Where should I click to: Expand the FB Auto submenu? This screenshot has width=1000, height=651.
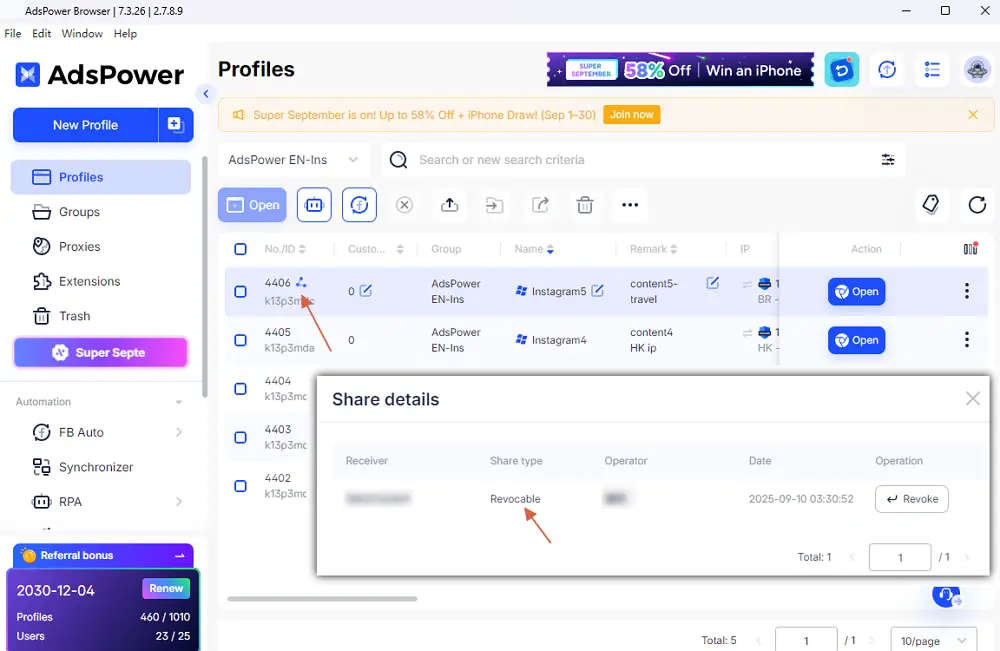tap(179, 432)
